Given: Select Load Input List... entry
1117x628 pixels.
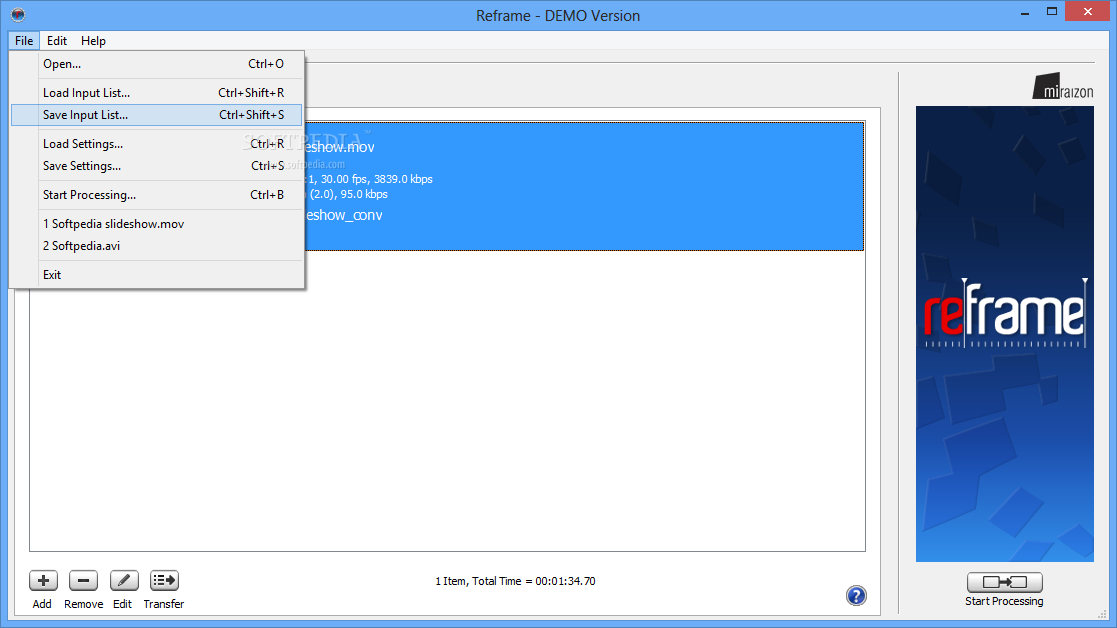Looking at the screenshot, I should tap(157, 93).
